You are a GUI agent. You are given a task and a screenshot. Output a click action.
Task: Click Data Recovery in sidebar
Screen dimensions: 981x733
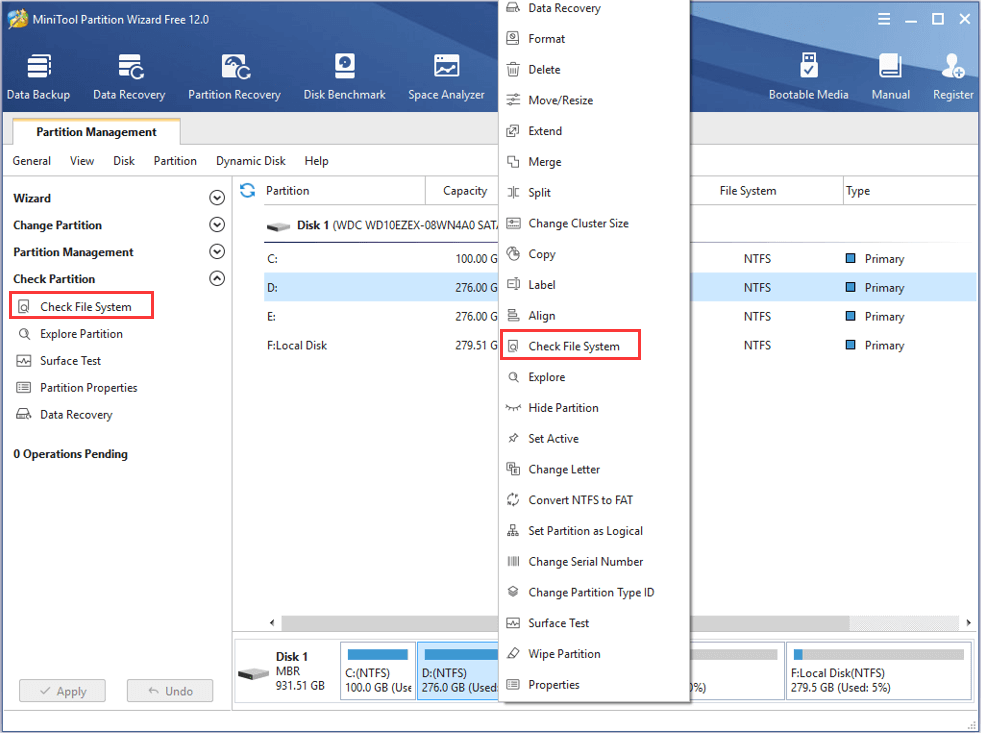[64, 415]
